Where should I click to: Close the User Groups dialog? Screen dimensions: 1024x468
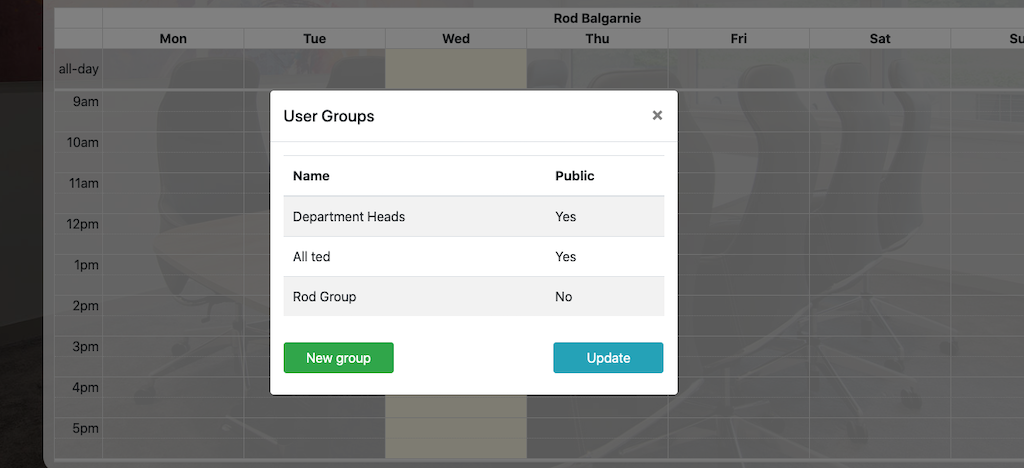click(x=657, y=115)
